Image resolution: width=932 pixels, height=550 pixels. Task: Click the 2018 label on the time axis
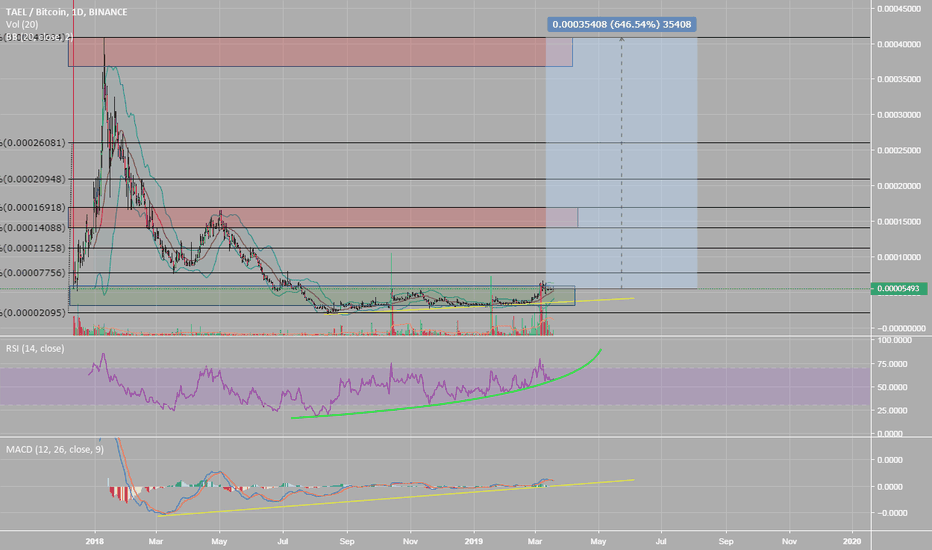[95, 541]
